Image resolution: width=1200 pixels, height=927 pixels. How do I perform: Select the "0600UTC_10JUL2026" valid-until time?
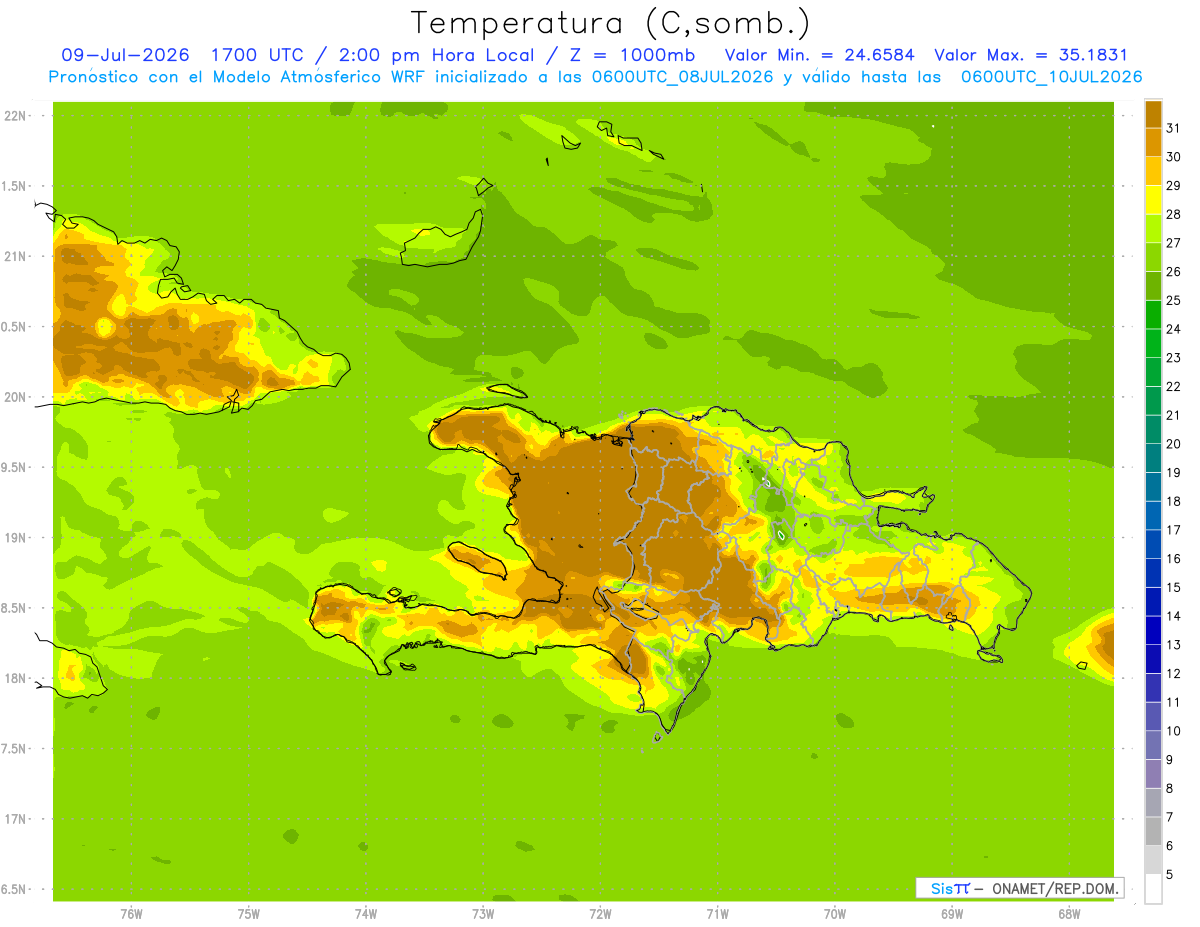coord(1051,77)
